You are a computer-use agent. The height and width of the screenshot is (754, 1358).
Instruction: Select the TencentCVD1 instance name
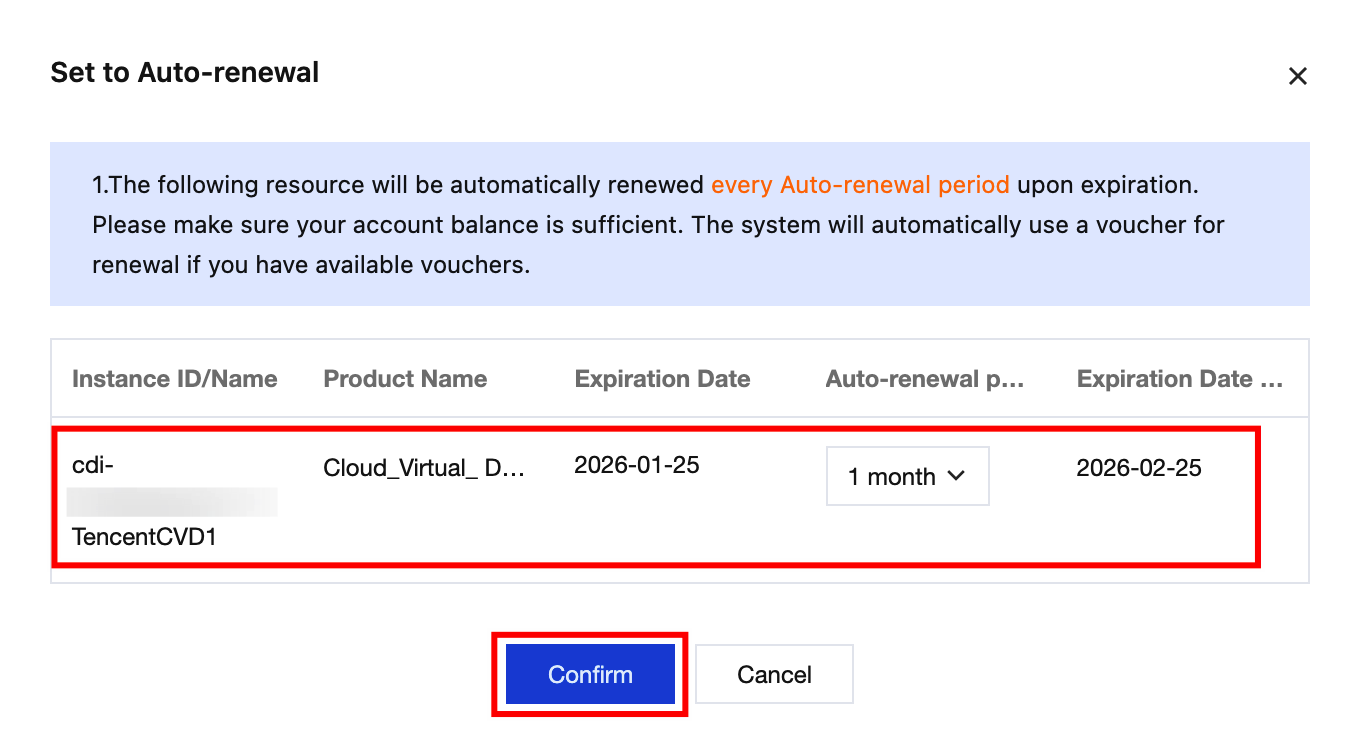(x=144, y=537)
